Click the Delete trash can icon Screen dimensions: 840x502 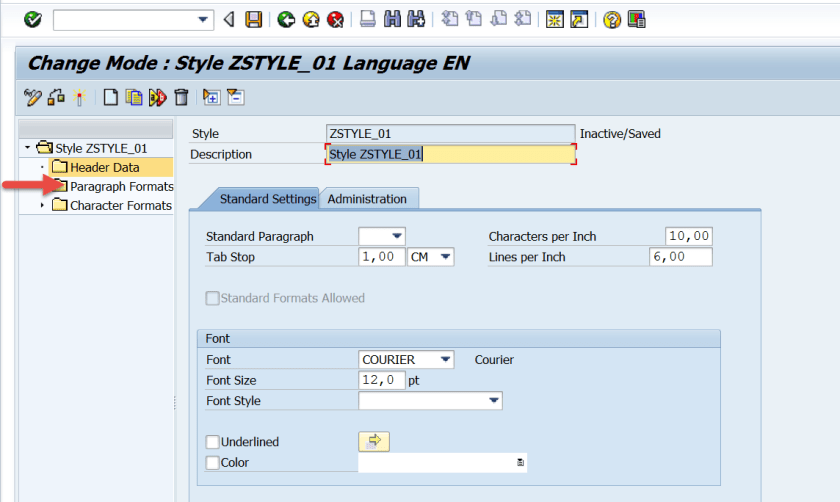(181, 97)
